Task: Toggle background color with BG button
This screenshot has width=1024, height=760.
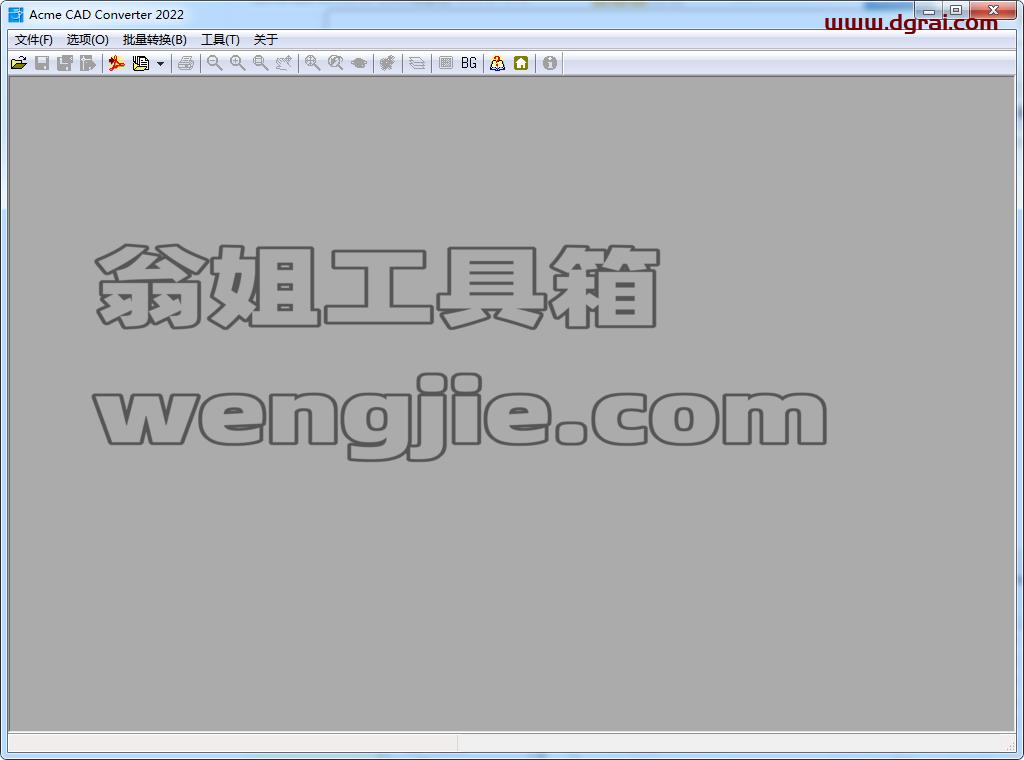Action: [469, 63]
